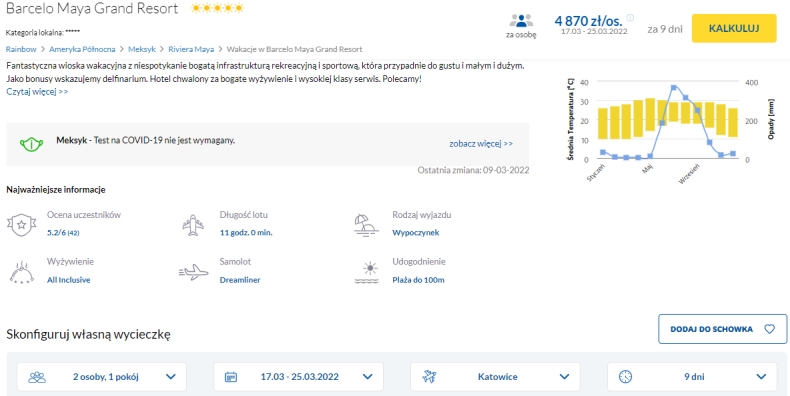Open the 'Czytaj więcej >>' link

coord(37,92)
